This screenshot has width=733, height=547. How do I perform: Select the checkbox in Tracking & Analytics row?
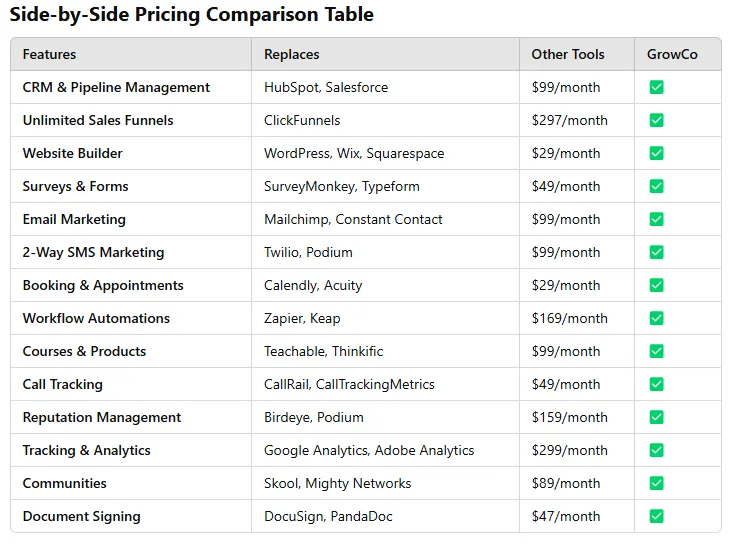pyautogui.click(x=656, y=450)
